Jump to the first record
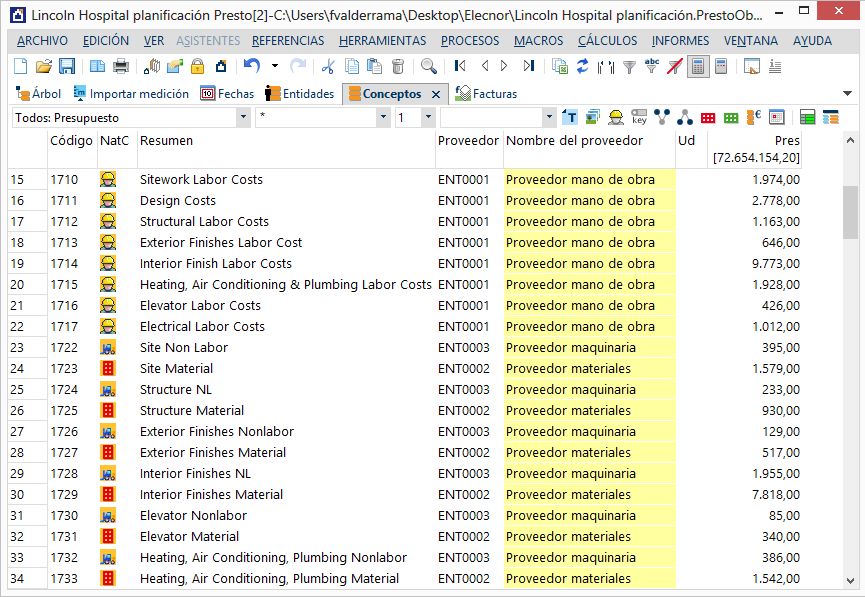This screenshot has height=597, width=865. tap(460, 66)
